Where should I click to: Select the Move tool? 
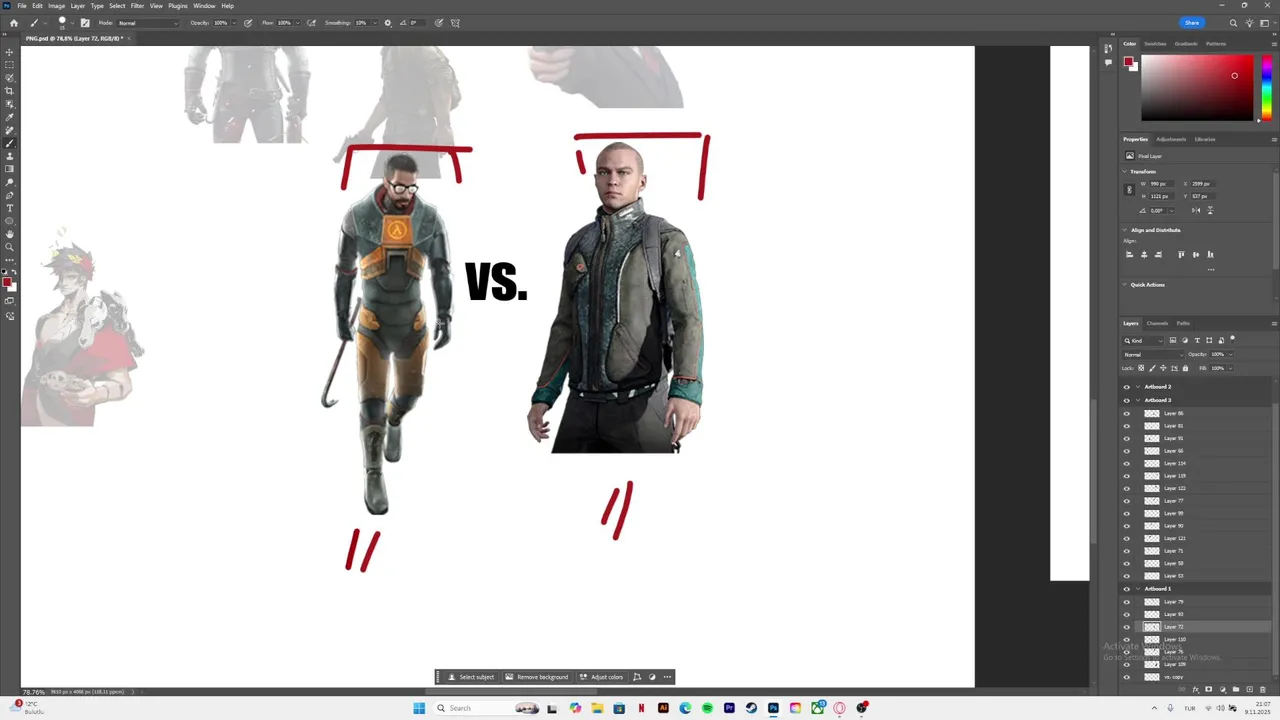point(10,52)
